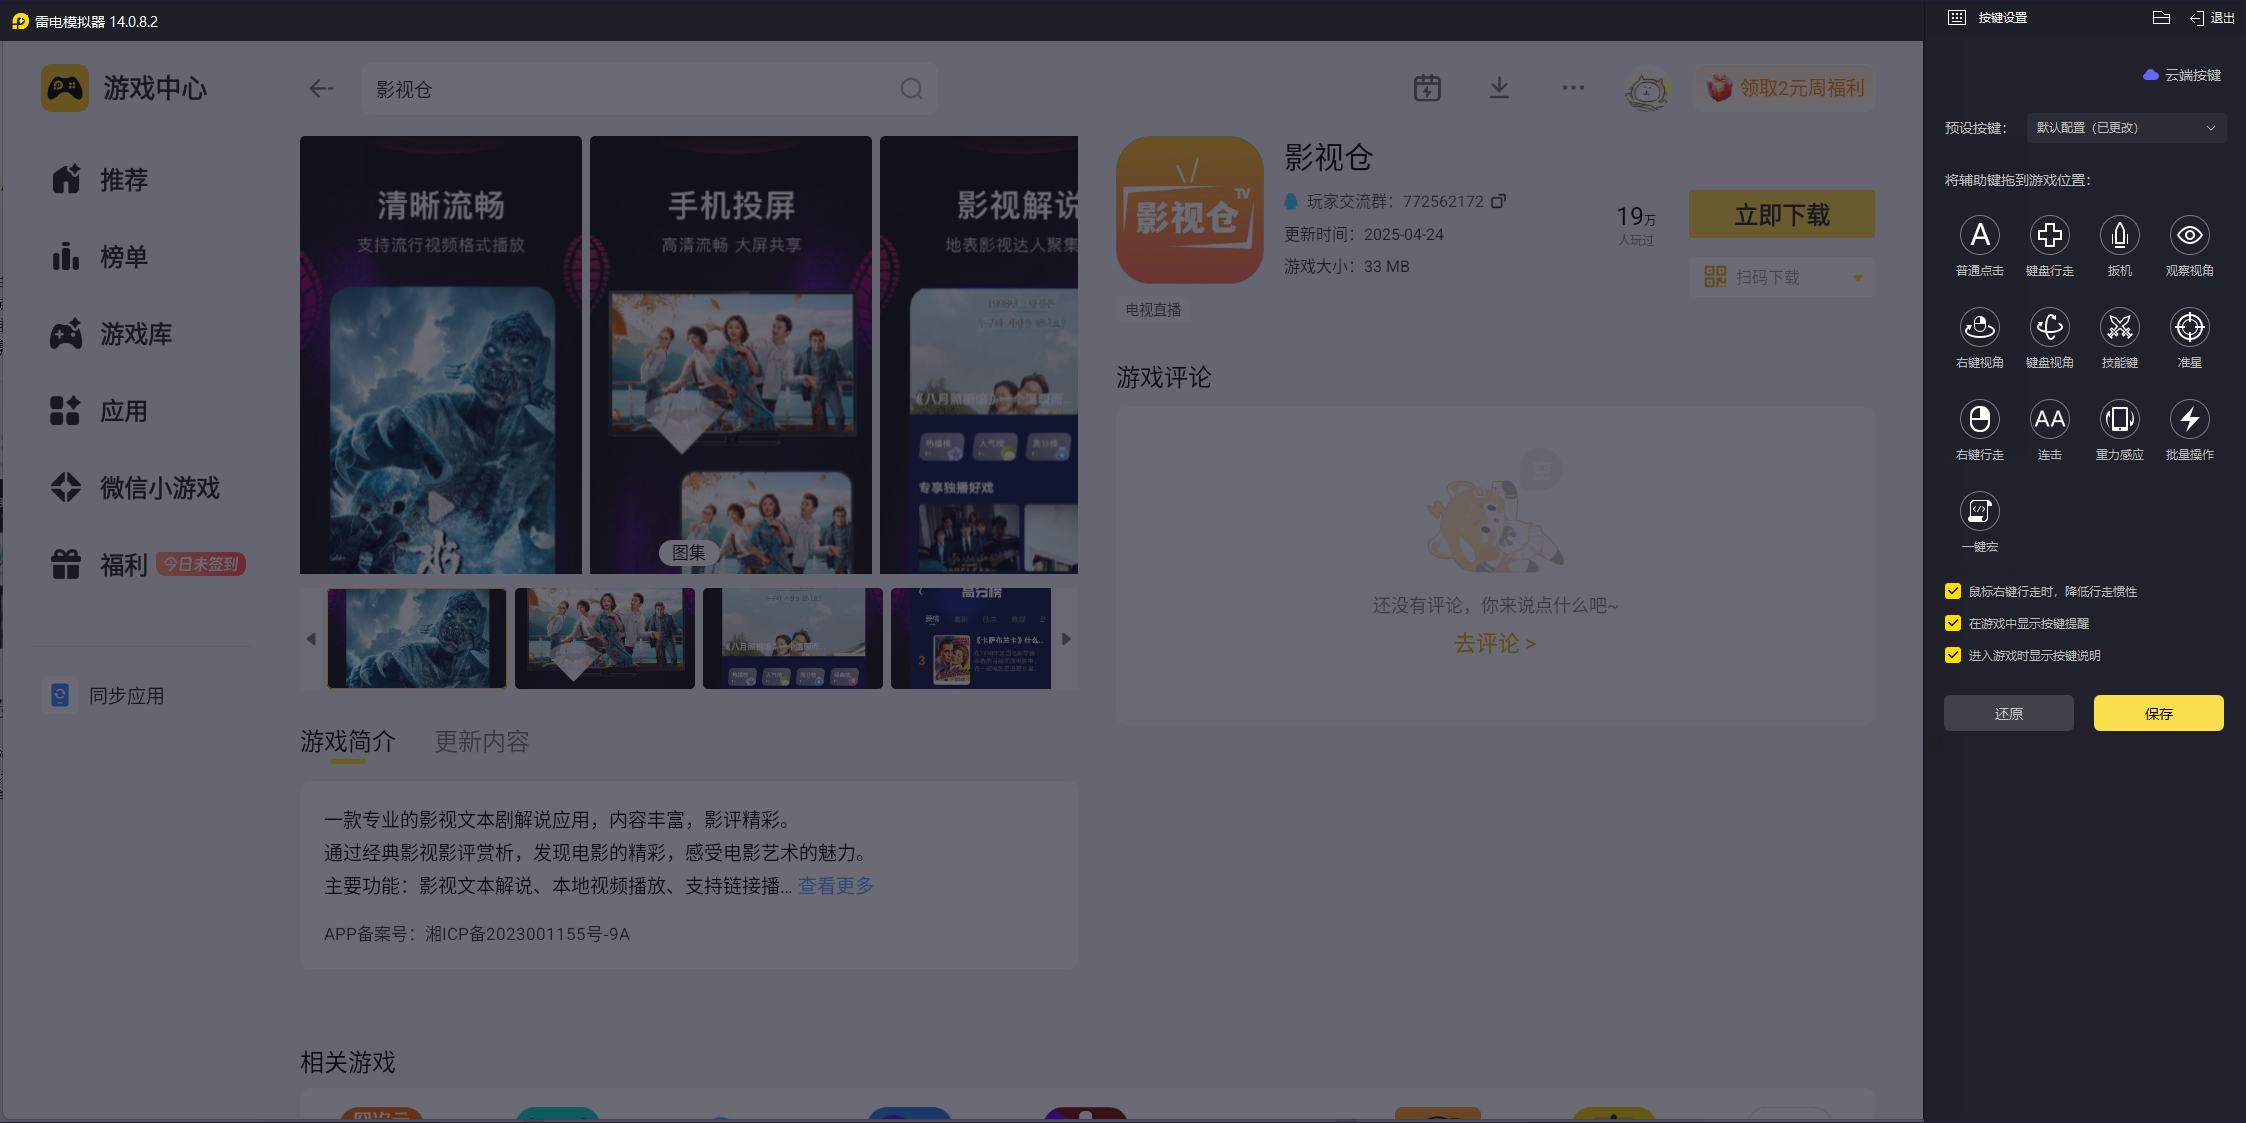Viewport: 2246px width, 1123px height.
Task: Select the third screenshot thumbnail with blue buttons
Action: (x=793, y=638)
